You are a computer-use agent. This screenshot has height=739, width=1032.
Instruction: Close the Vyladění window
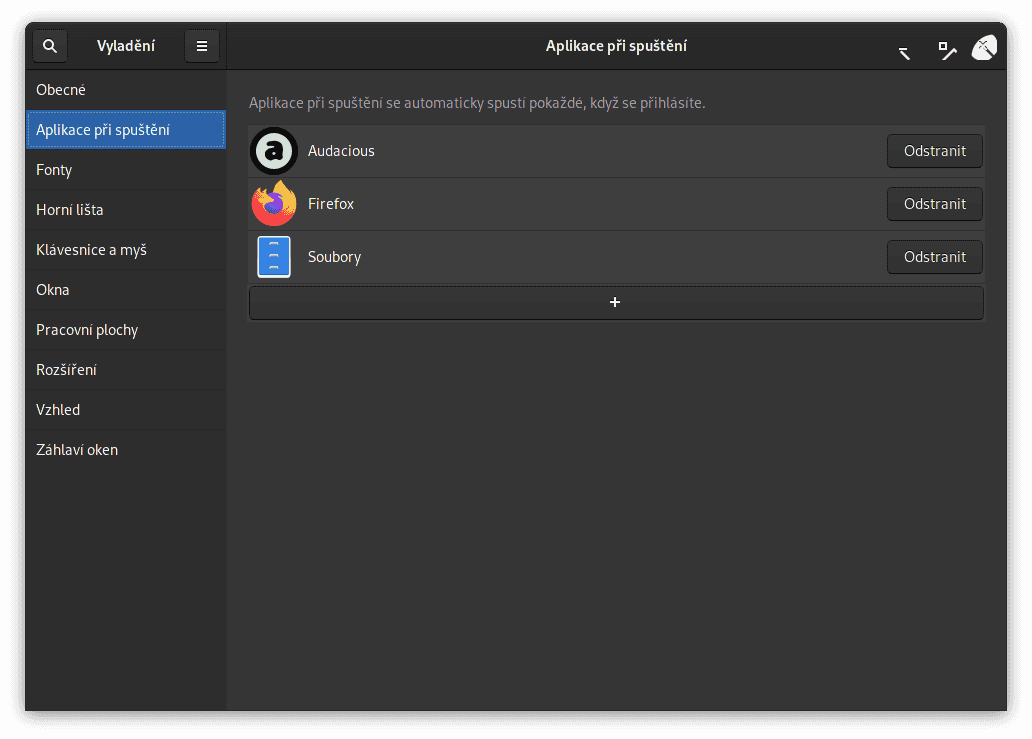pos(984,47)
